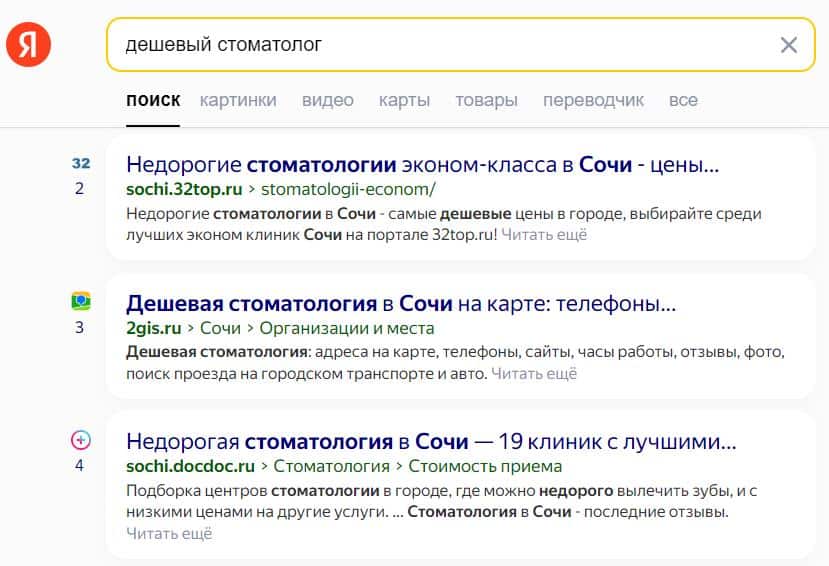The height and width of the screenshot is (566, 829).
Task: Expand «Читать ещё» in the 2GIS snippet
Action: [534, 374]
